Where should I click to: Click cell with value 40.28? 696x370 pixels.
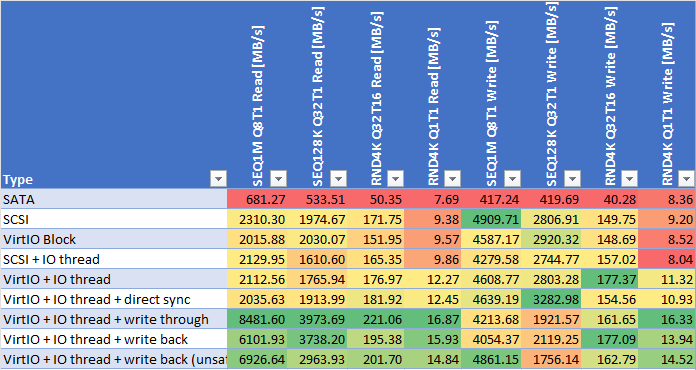(609, 199)
